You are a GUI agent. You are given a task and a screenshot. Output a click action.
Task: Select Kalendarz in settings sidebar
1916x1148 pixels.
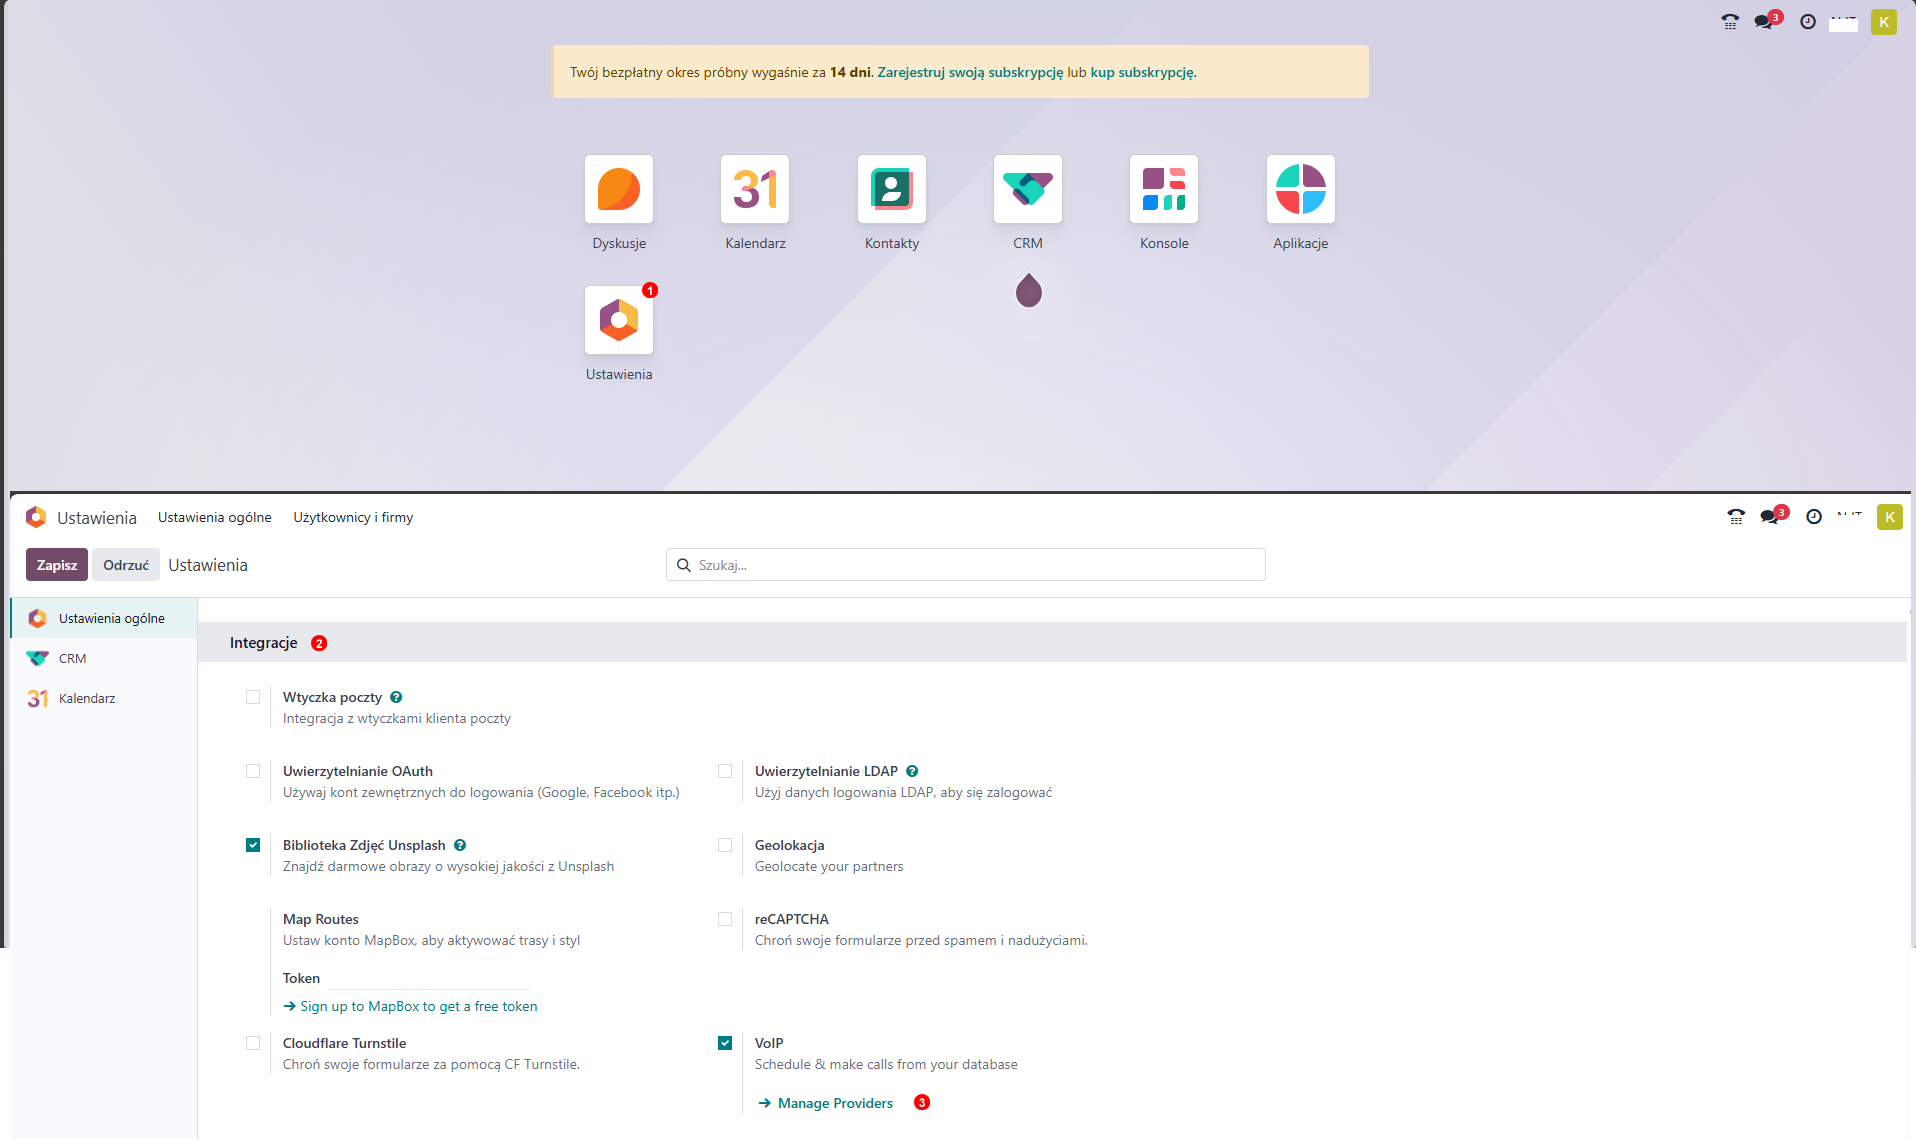[86, 698]
